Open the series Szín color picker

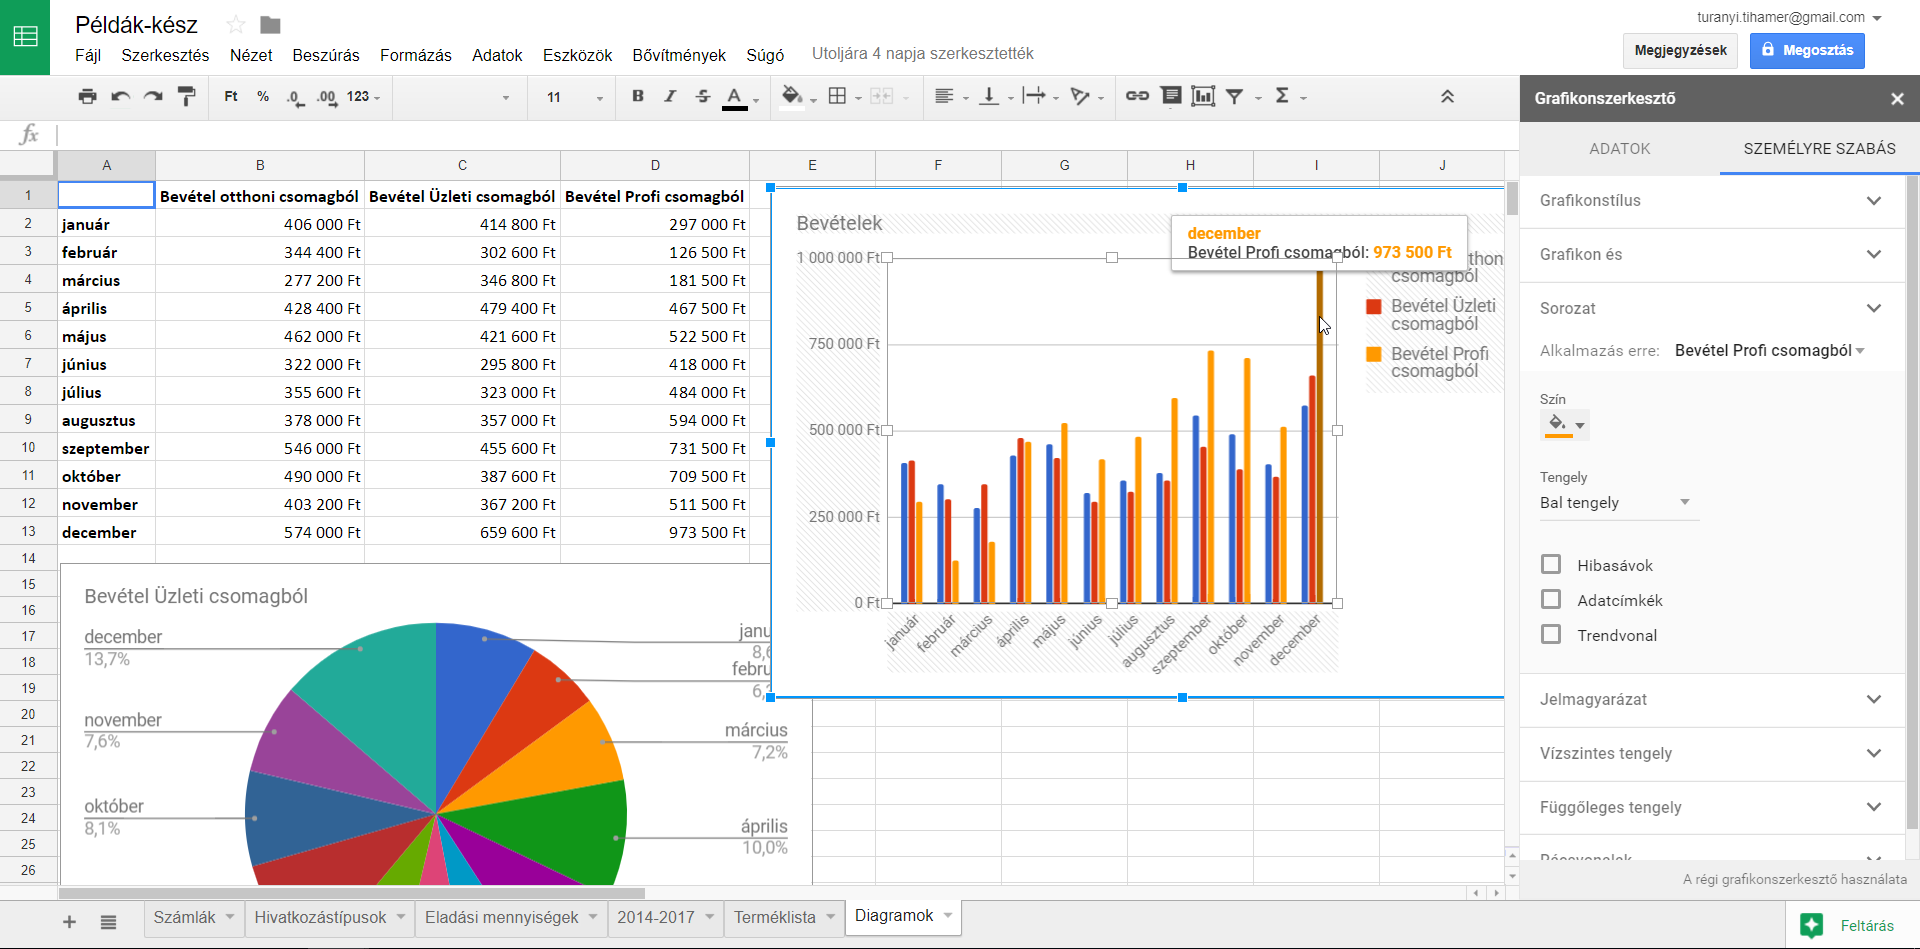tap(1564, 425)
